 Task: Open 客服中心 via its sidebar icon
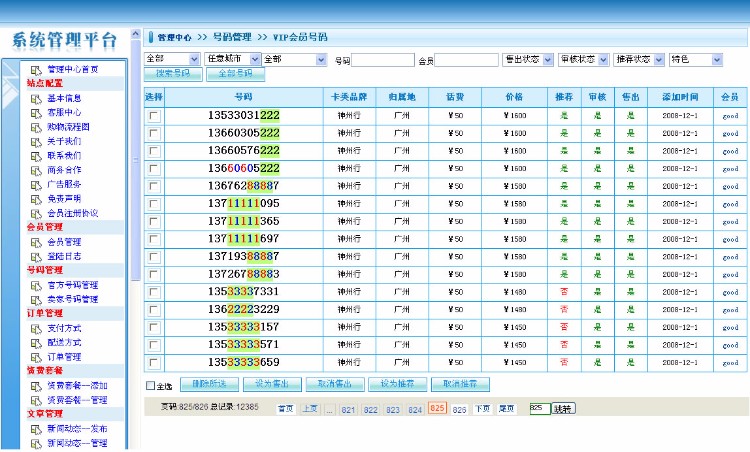(36, 113)
